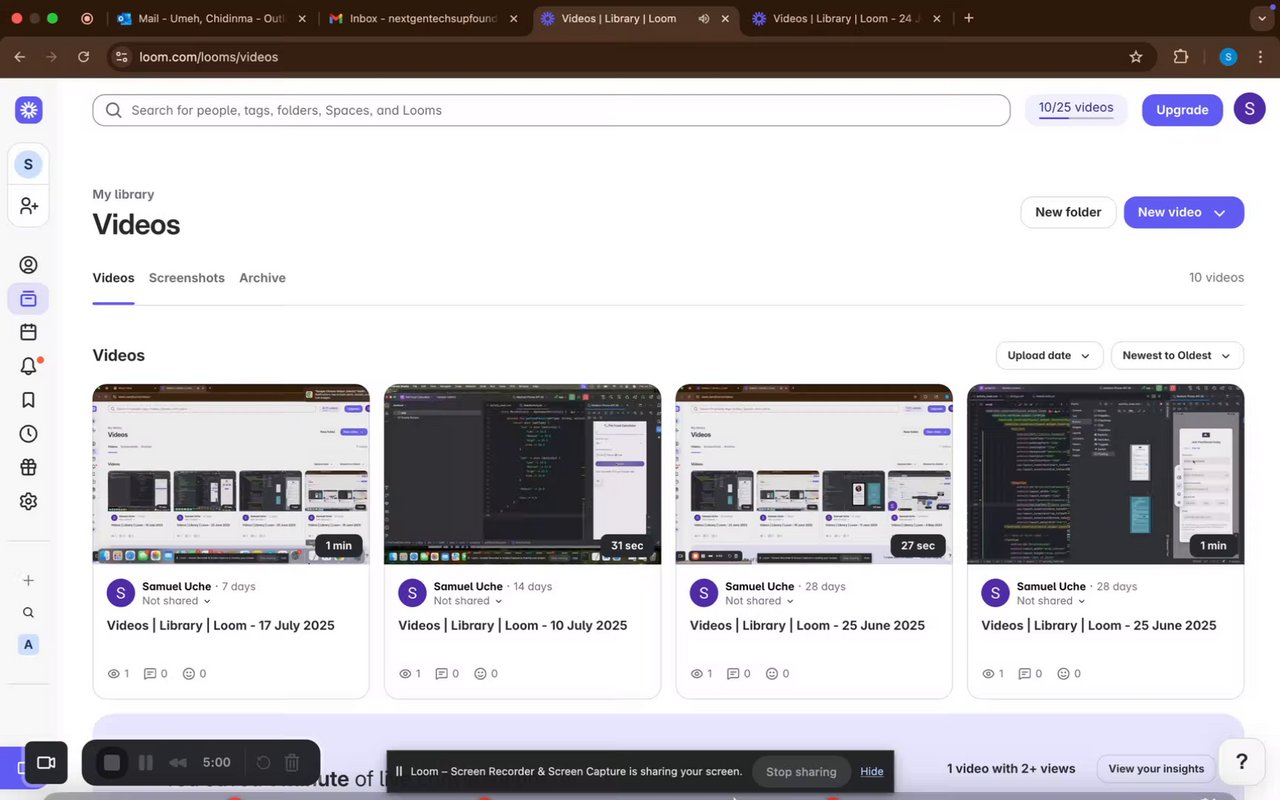Open the 17 July 2025 video thumbnail
Image resolution: width=1280 pixels, height=800 pixels.
[x=231, y=474]
